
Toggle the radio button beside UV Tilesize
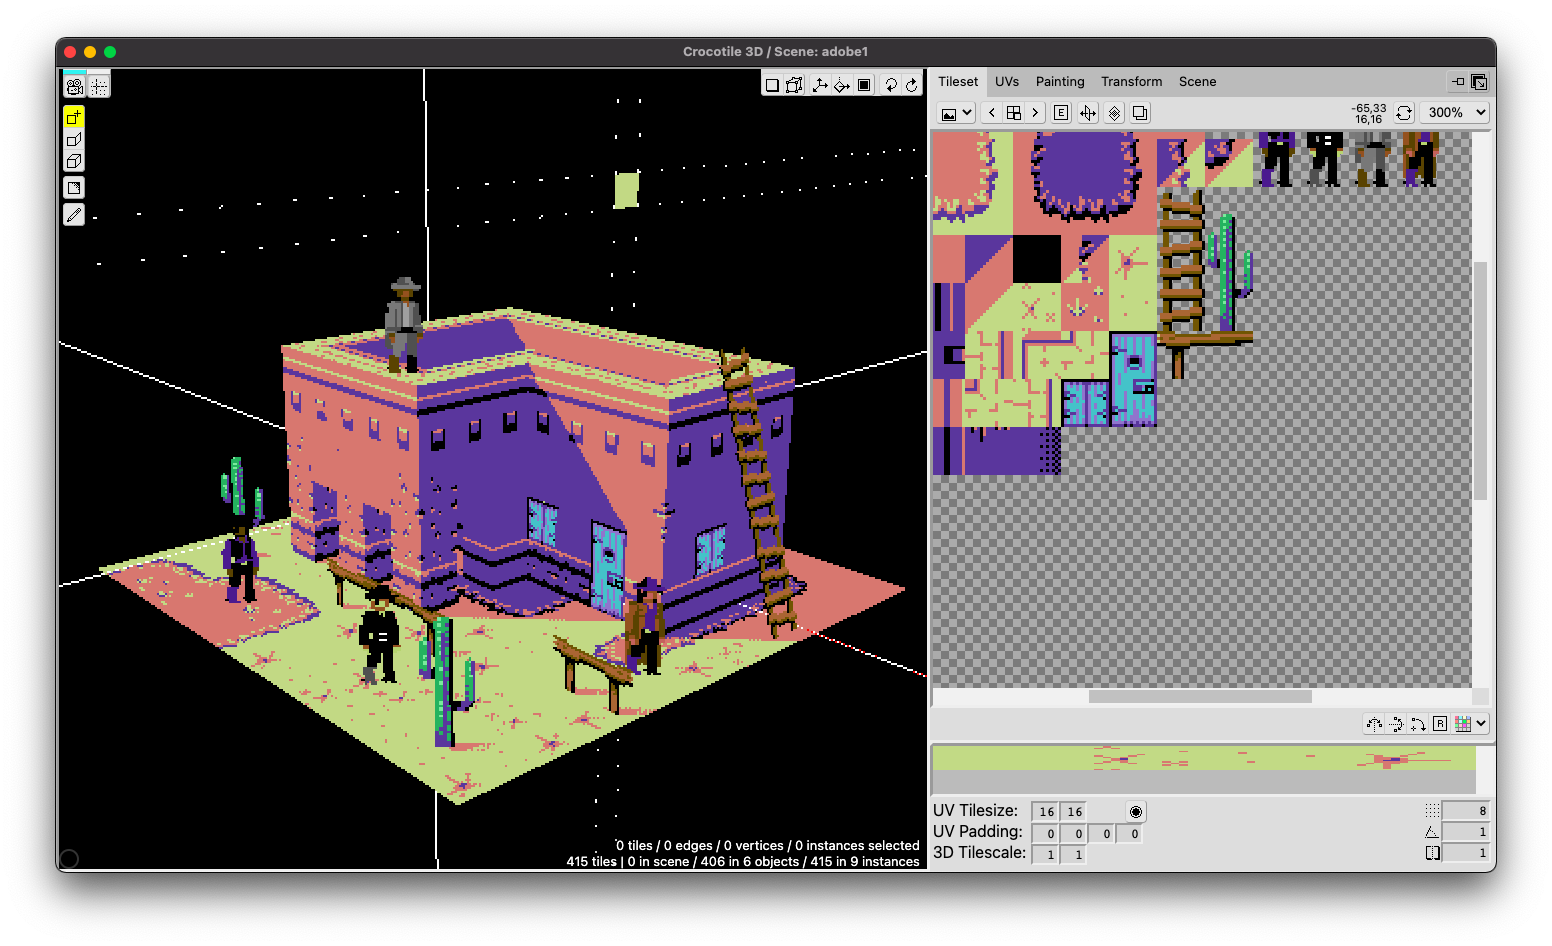(x=1136, y=812)
